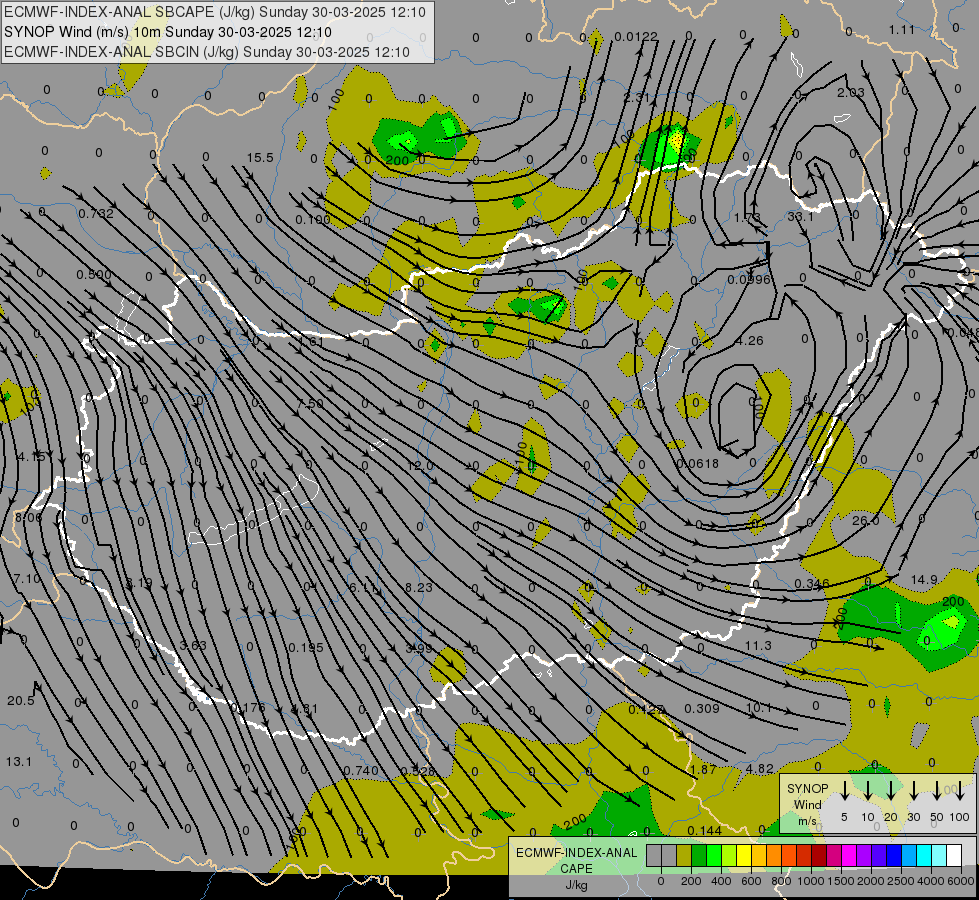979x900 pixels.
Task: Click the 7.10 value on the map
Action: coord(27,578)
